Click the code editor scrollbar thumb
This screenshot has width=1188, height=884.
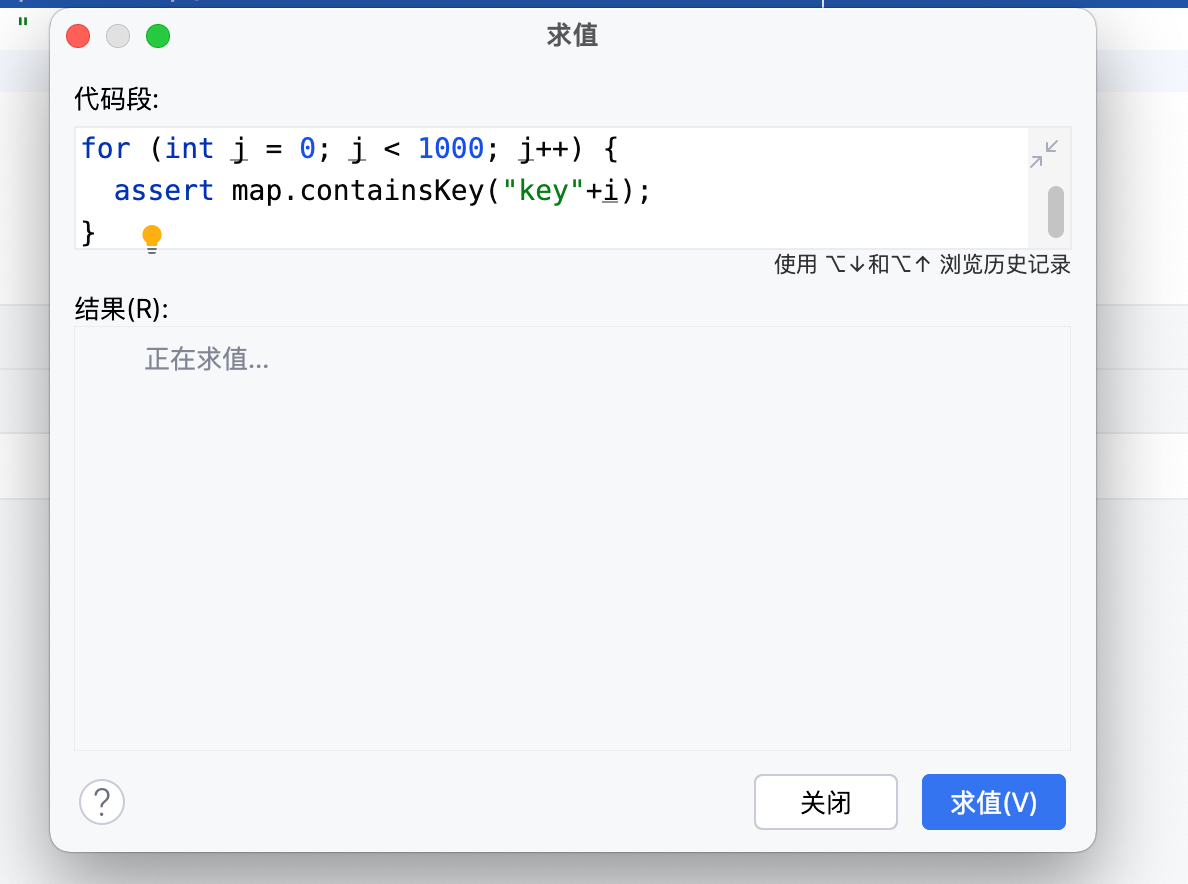(1055, 211)
